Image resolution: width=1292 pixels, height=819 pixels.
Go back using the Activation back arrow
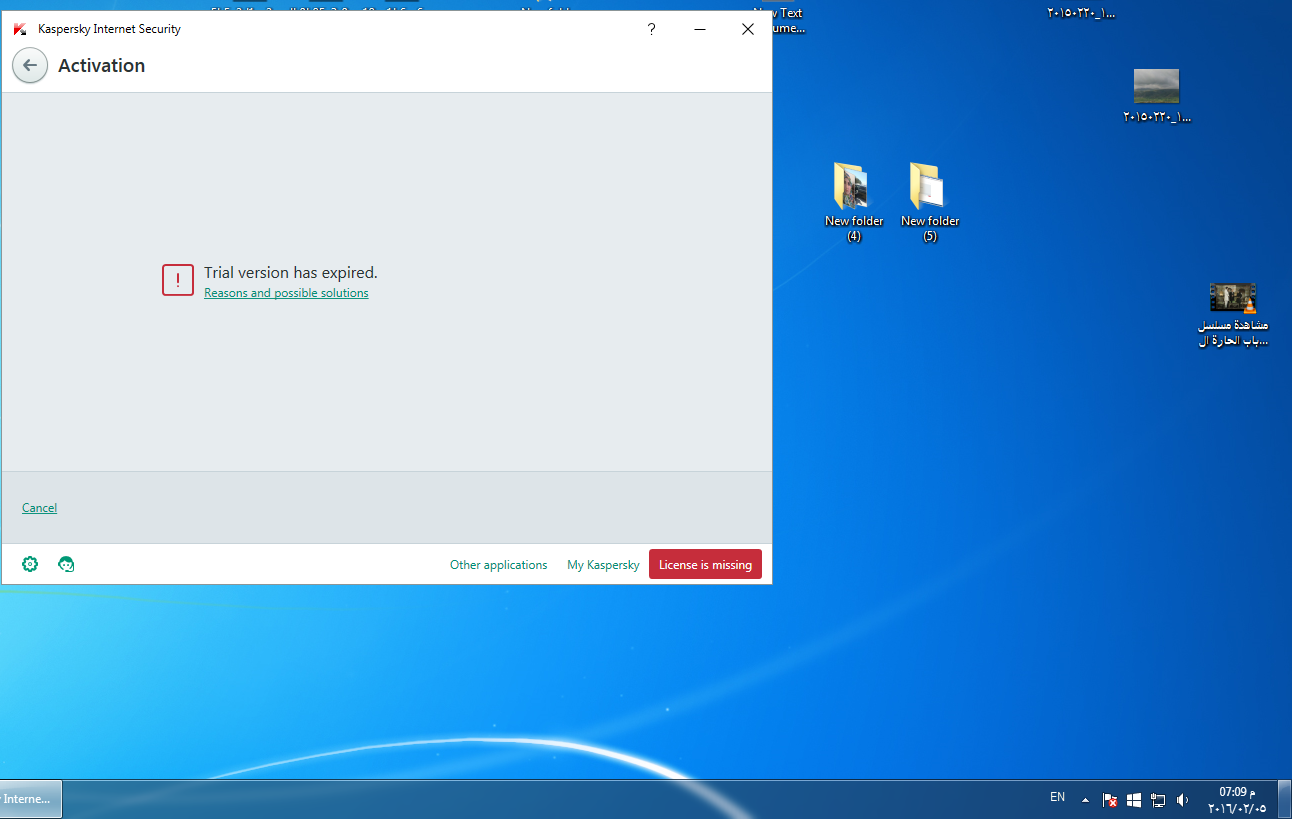30,66
